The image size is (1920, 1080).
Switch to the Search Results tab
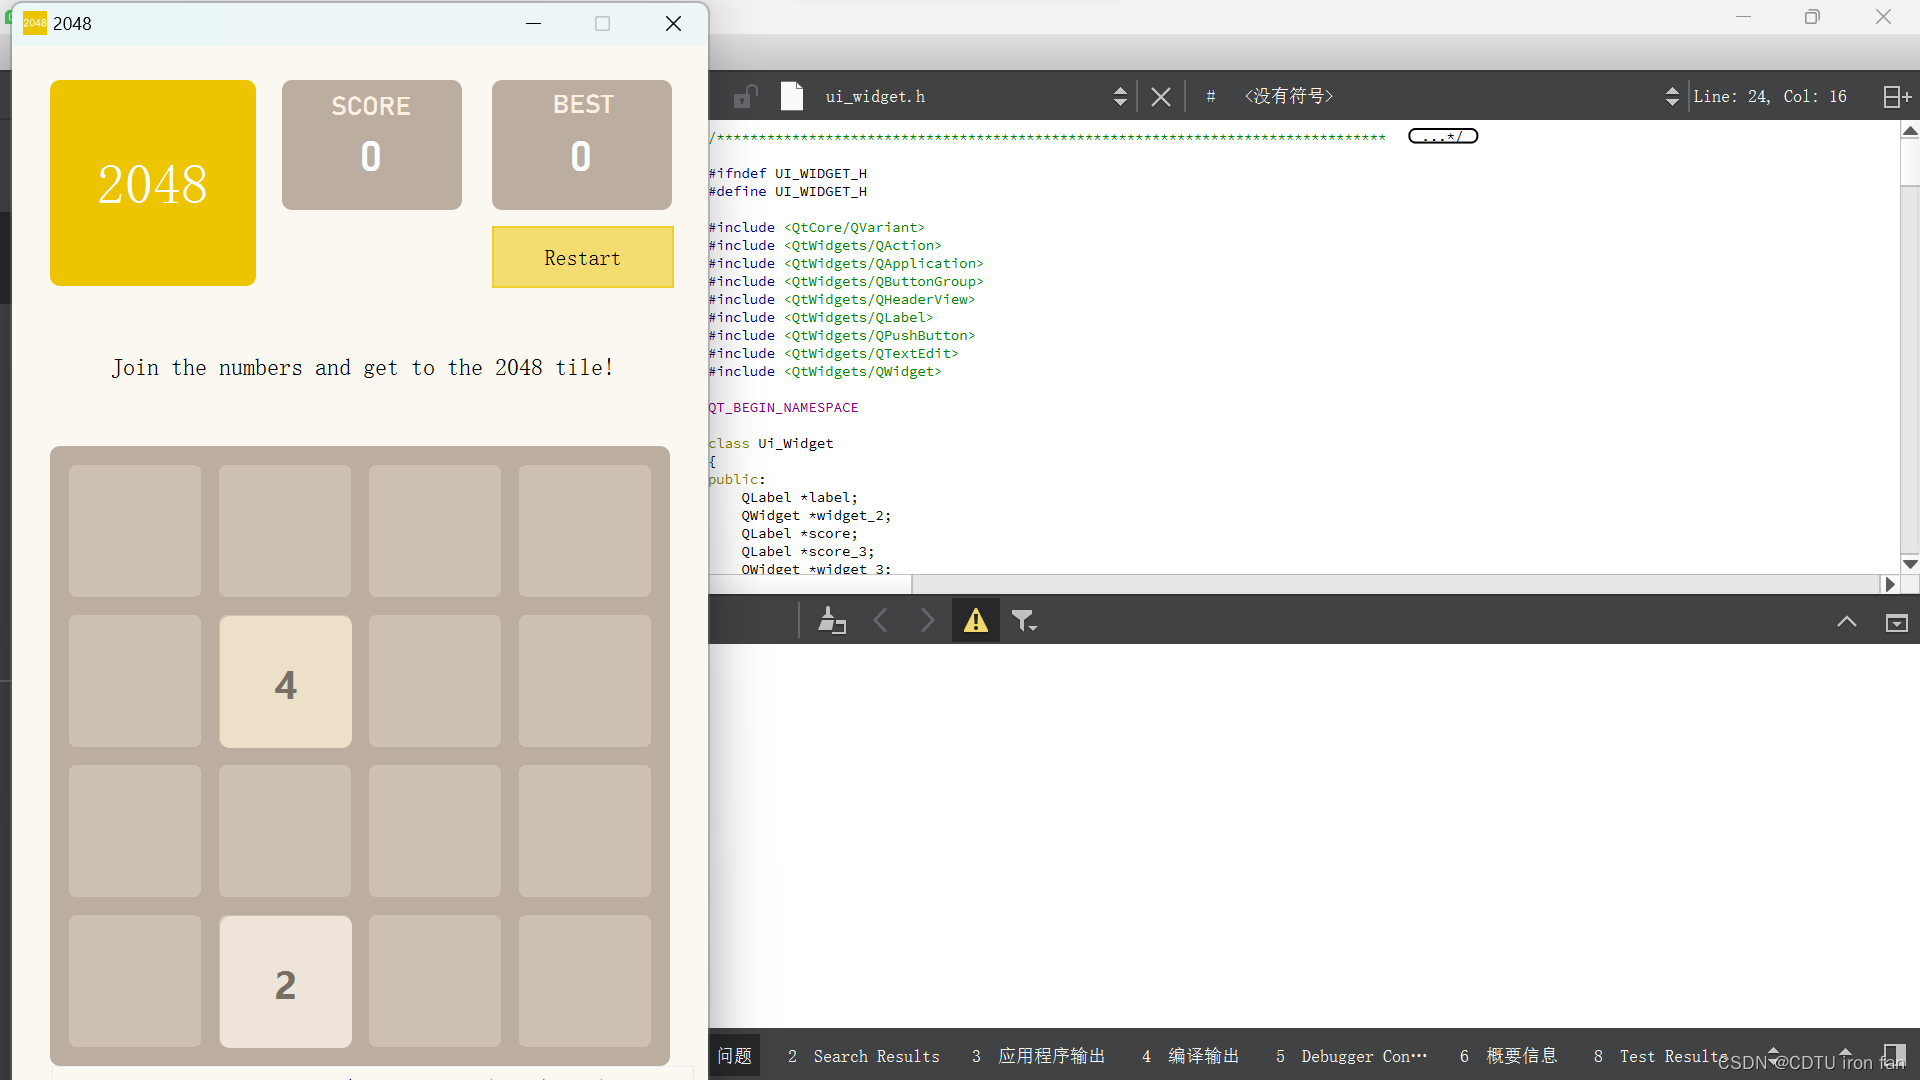pos(876,1056)
